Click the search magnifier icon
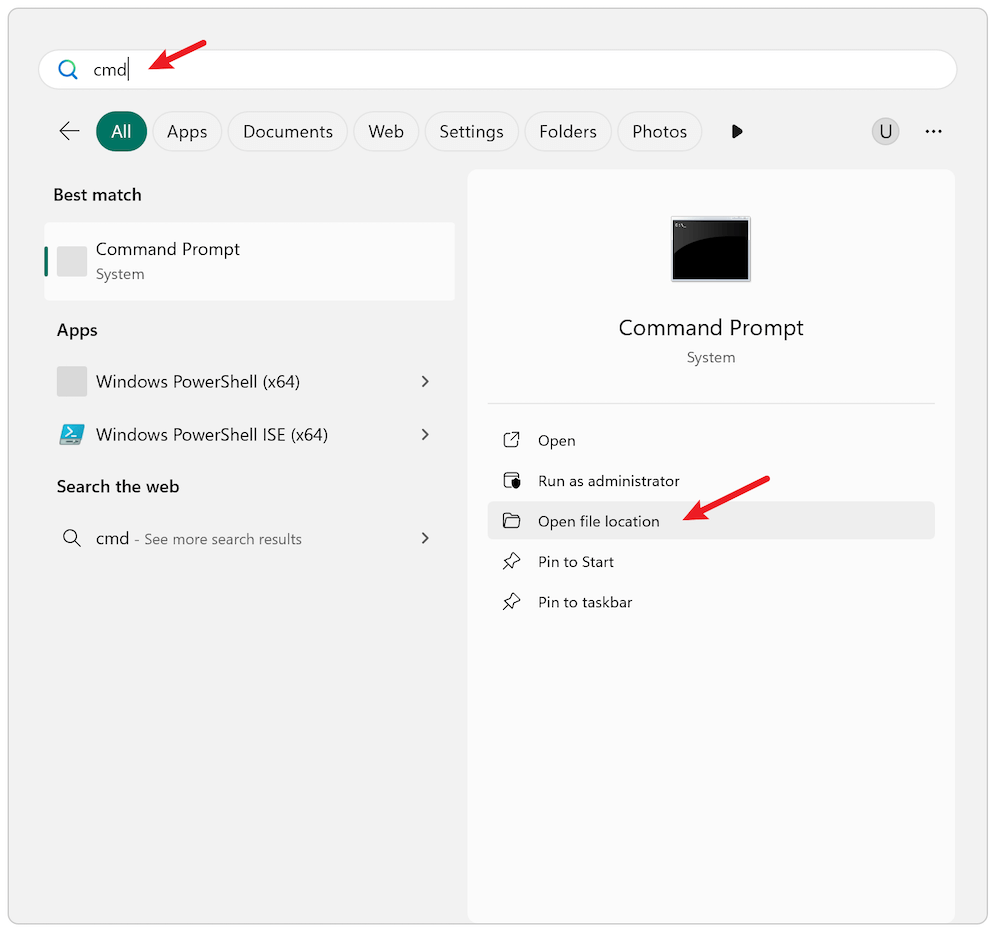The width and height of the screenshot is (1000, 934). click(68, 69)
